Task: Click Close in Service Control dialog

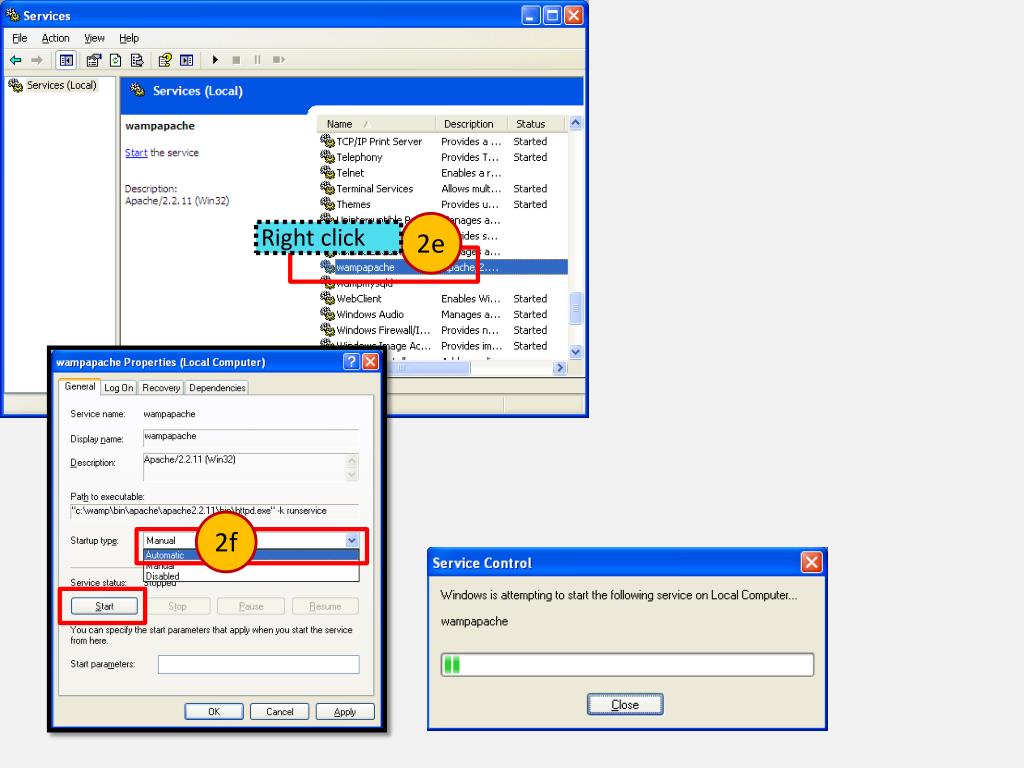Action: [x=625, y=705]
